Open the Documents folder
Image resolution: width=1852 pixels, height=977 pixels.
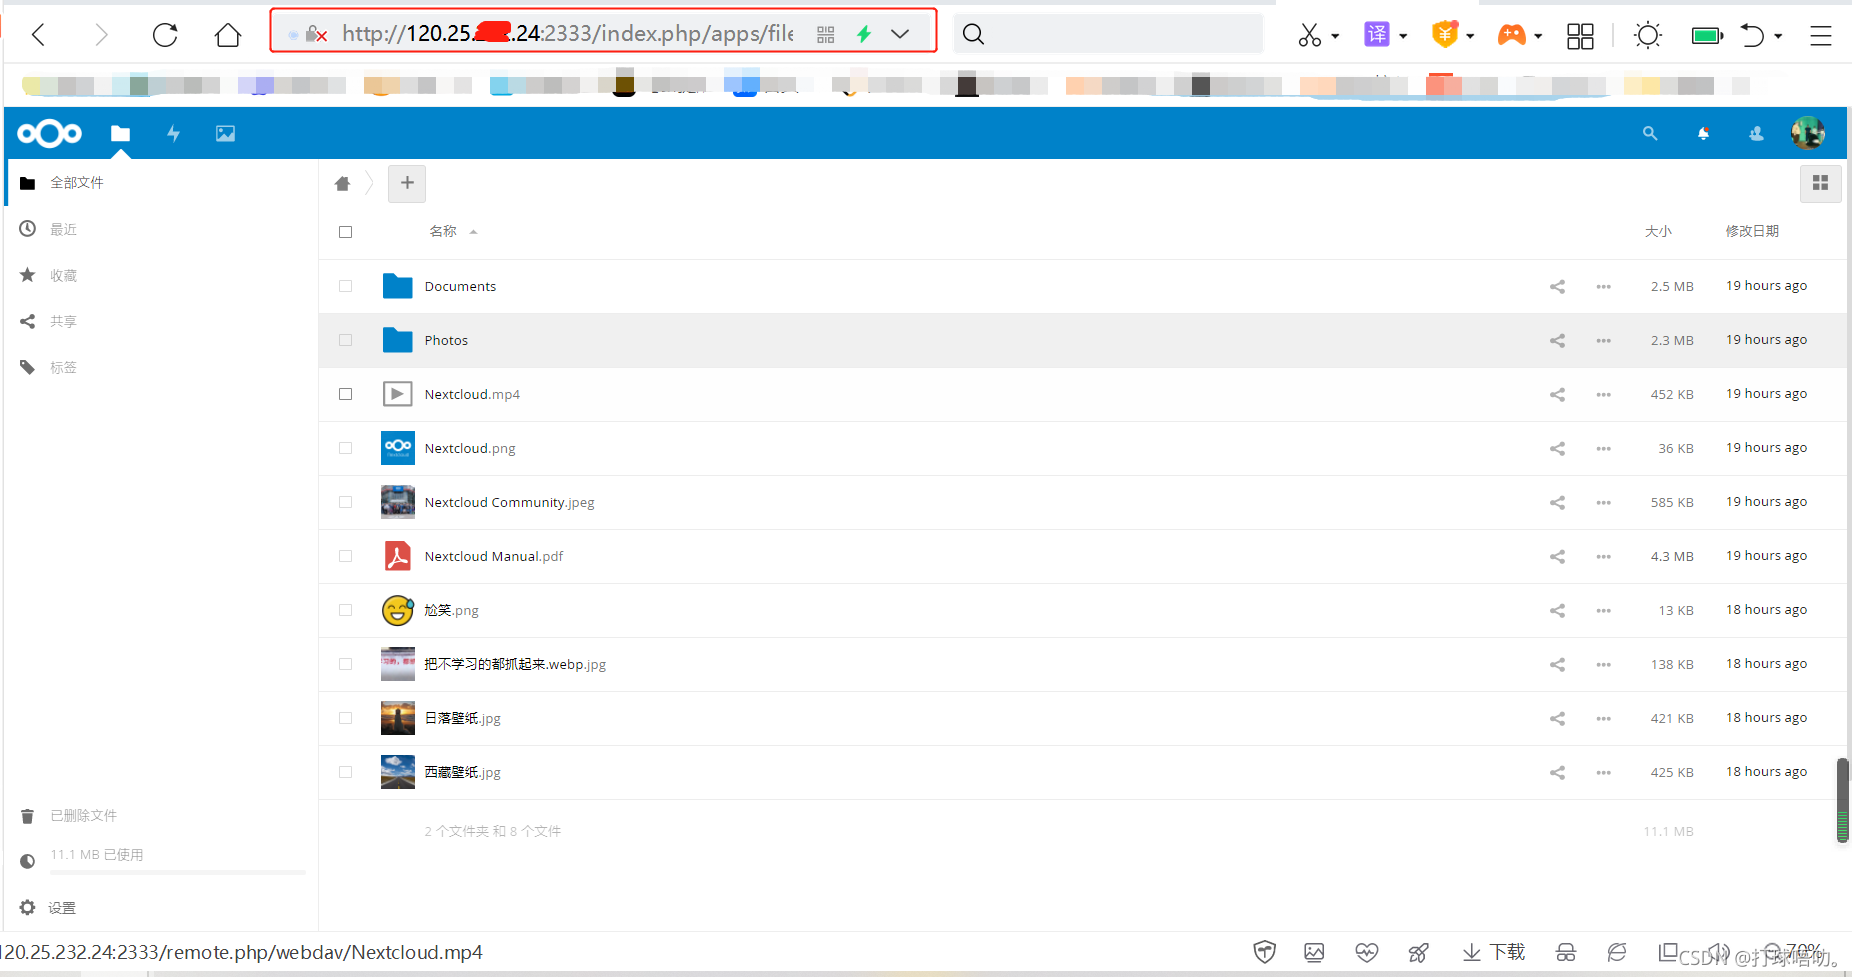coord(460,286)
